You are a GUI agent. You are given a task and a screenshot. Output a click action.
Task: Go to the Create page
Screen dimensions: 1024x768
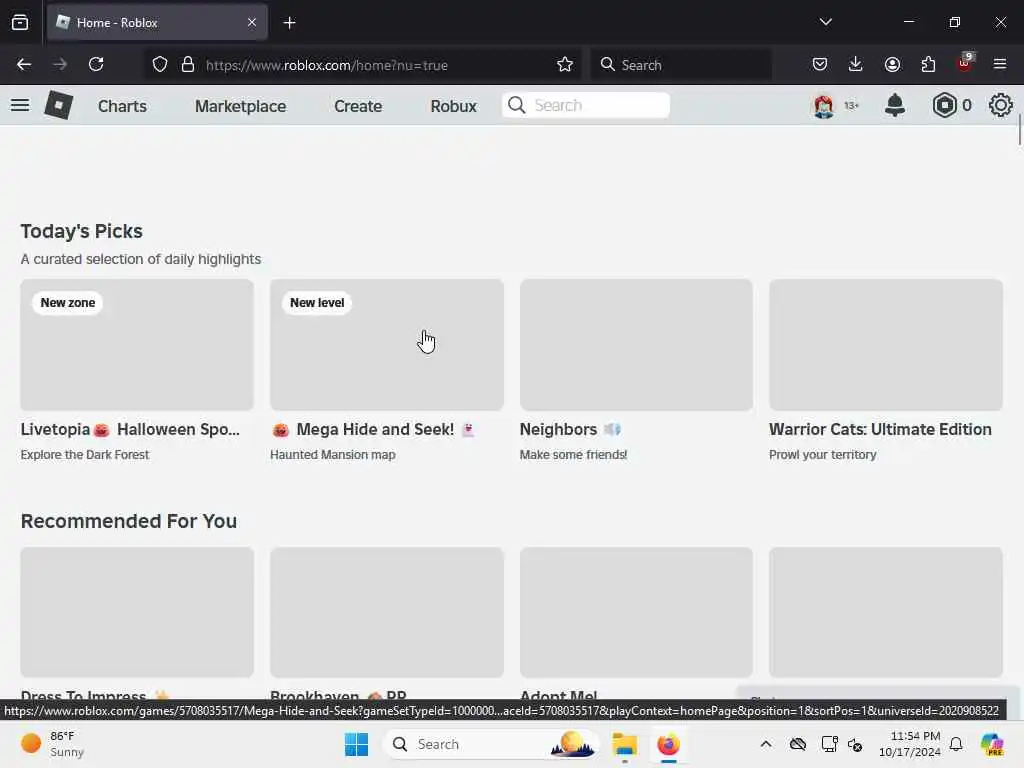(x=358, y=106)
